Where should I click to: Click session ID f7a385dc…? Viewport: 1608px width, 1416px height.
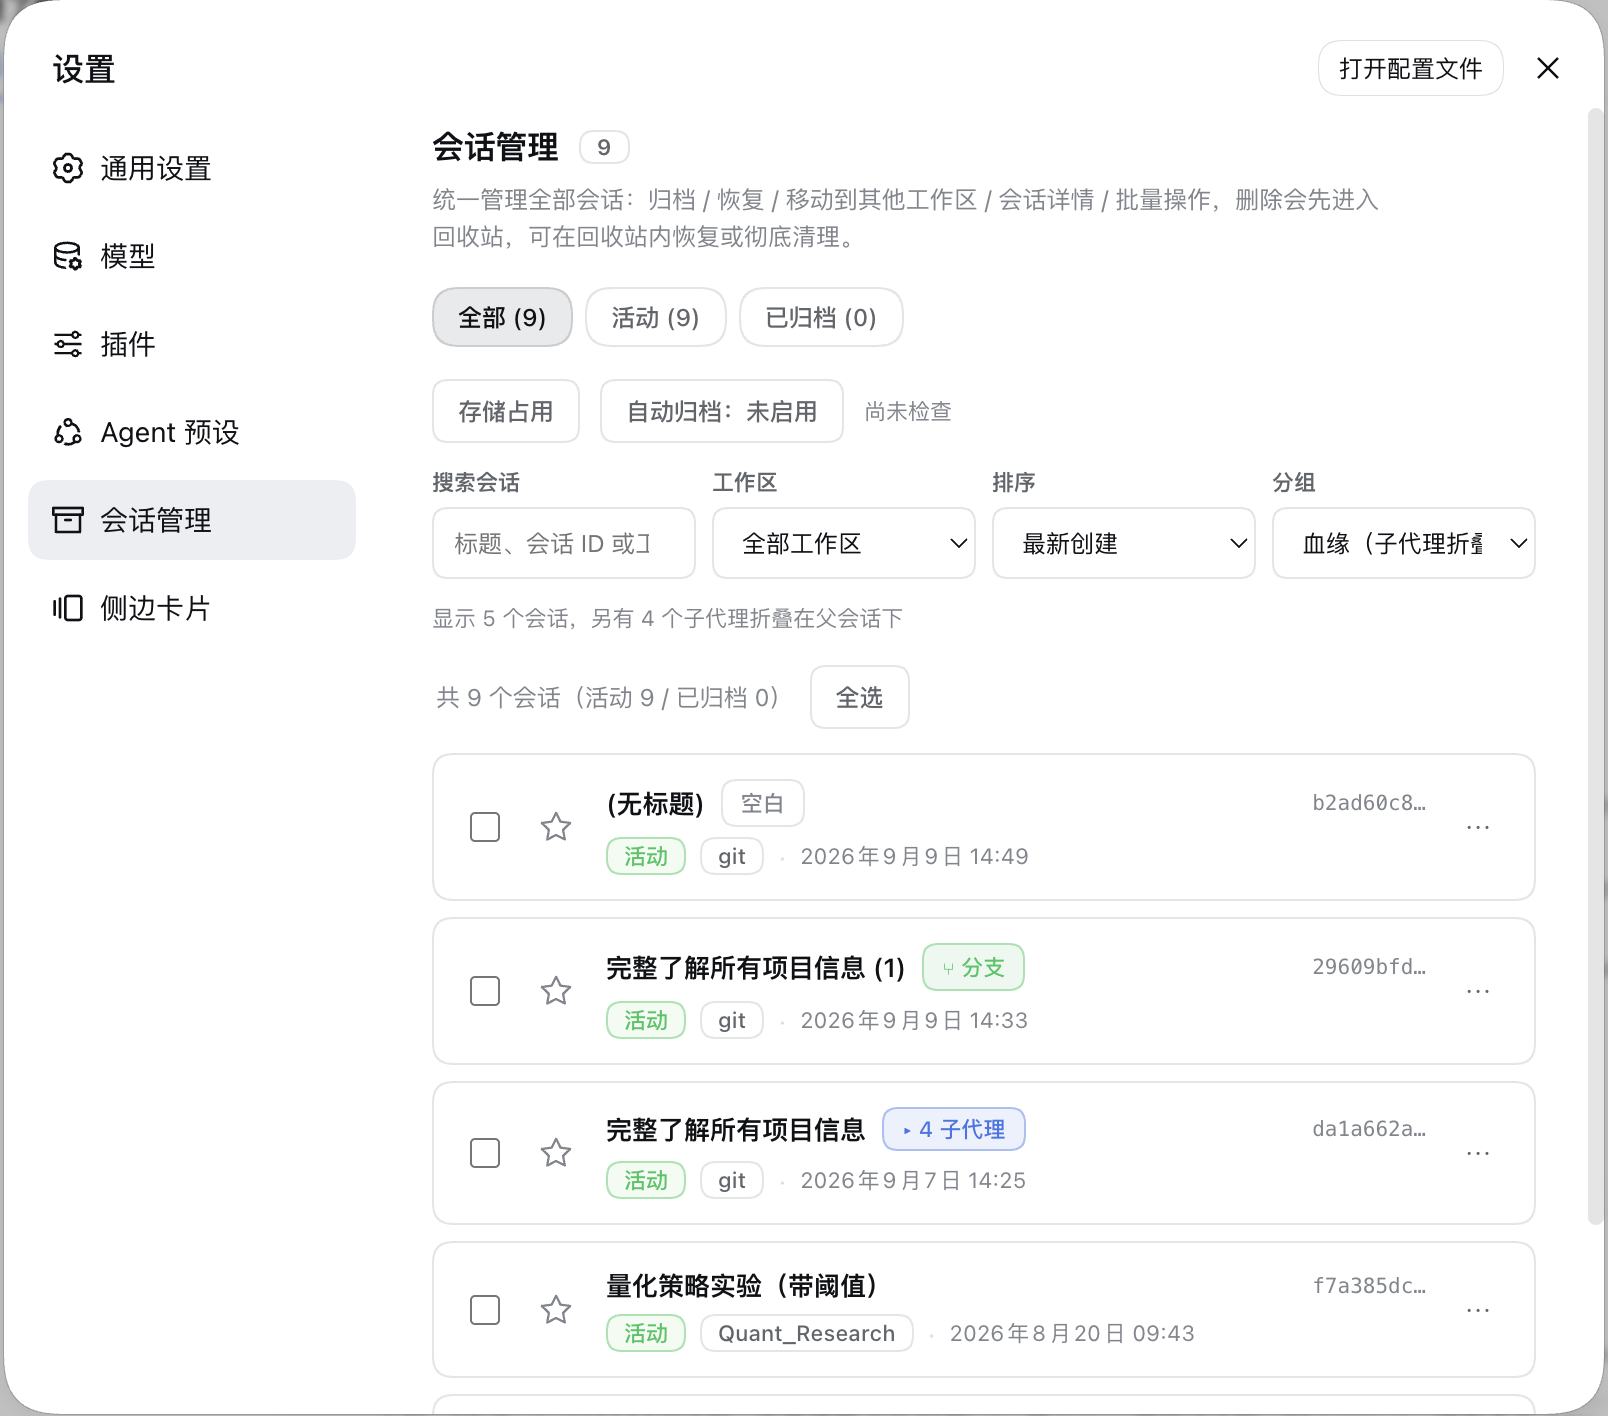pyautogui.click(x=1369, y=1286)
